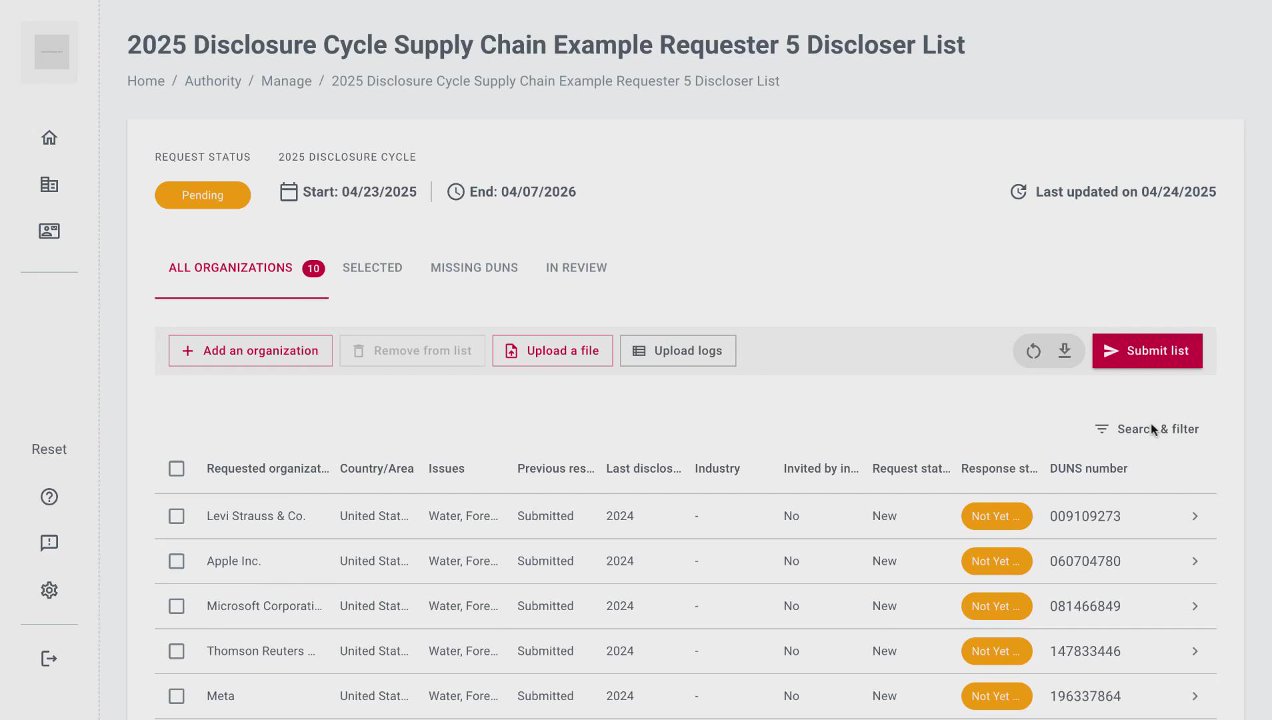Click the logout icon in sidebar

click(x=49, y=658)
